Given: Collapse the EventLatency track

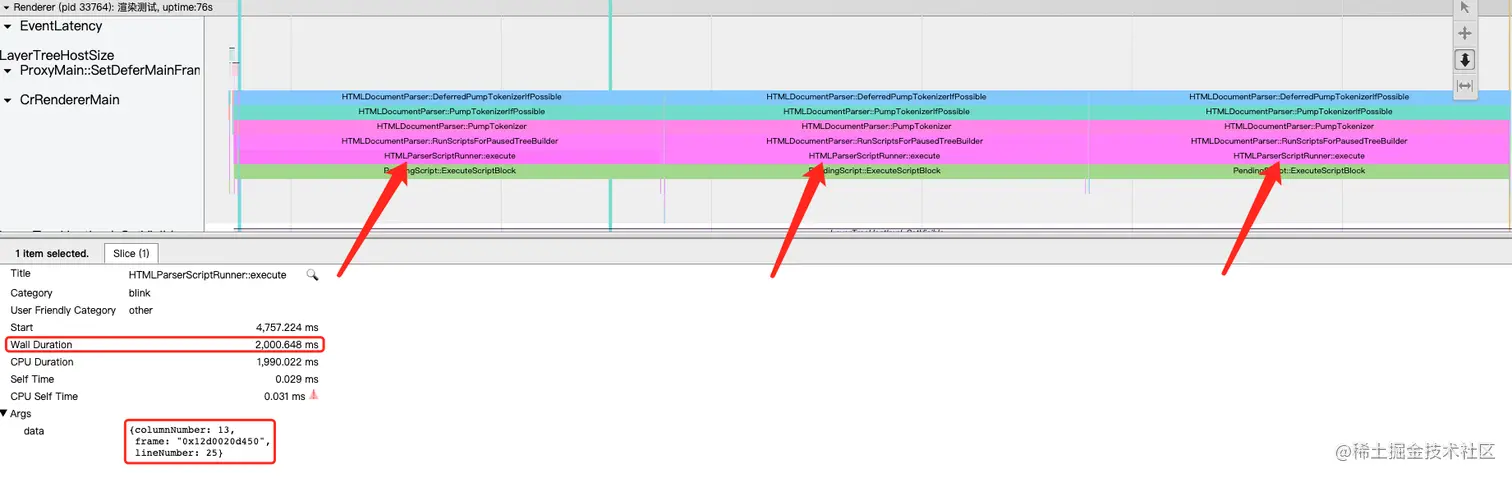Looking at the screenshot, I should click(8, 27).
